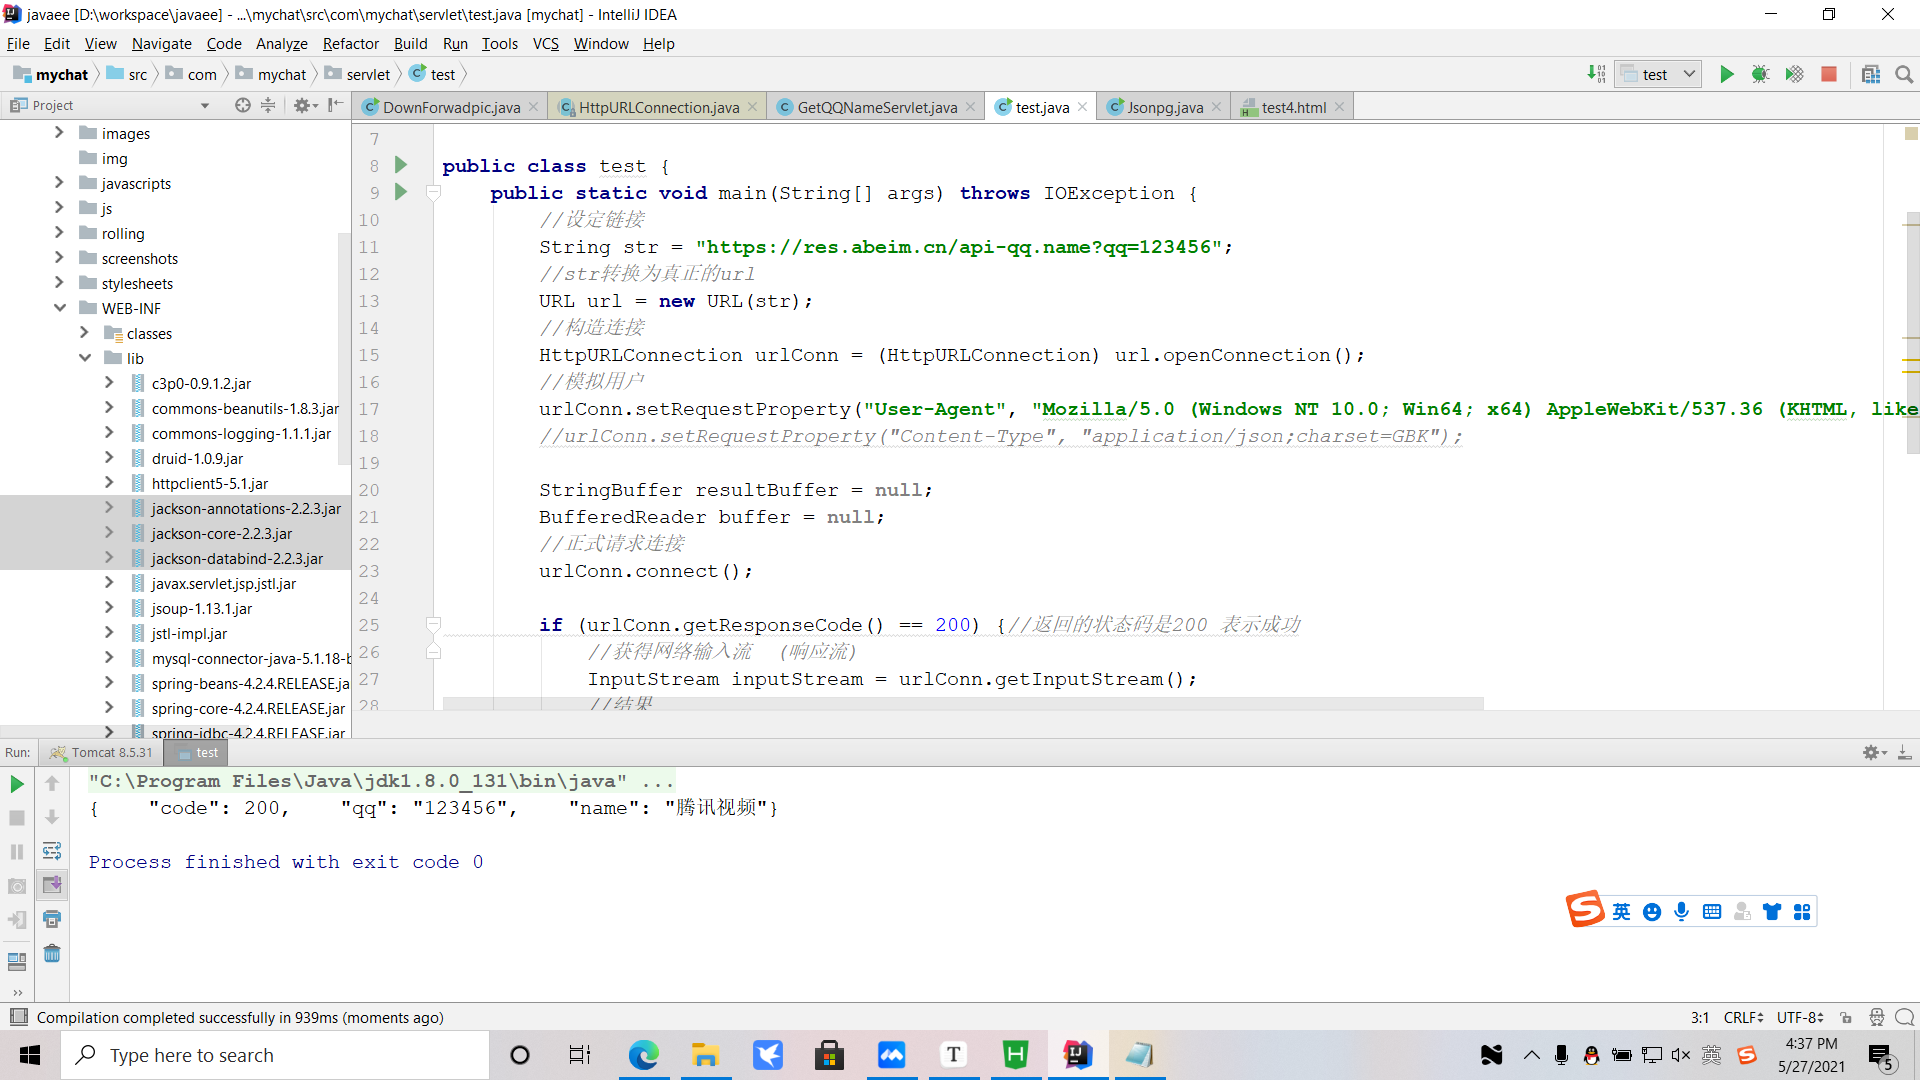This screenshot has height=1080, width=1920.
Task: Click Project tree vertical scrollbar
Action: (x=344, y=347)
